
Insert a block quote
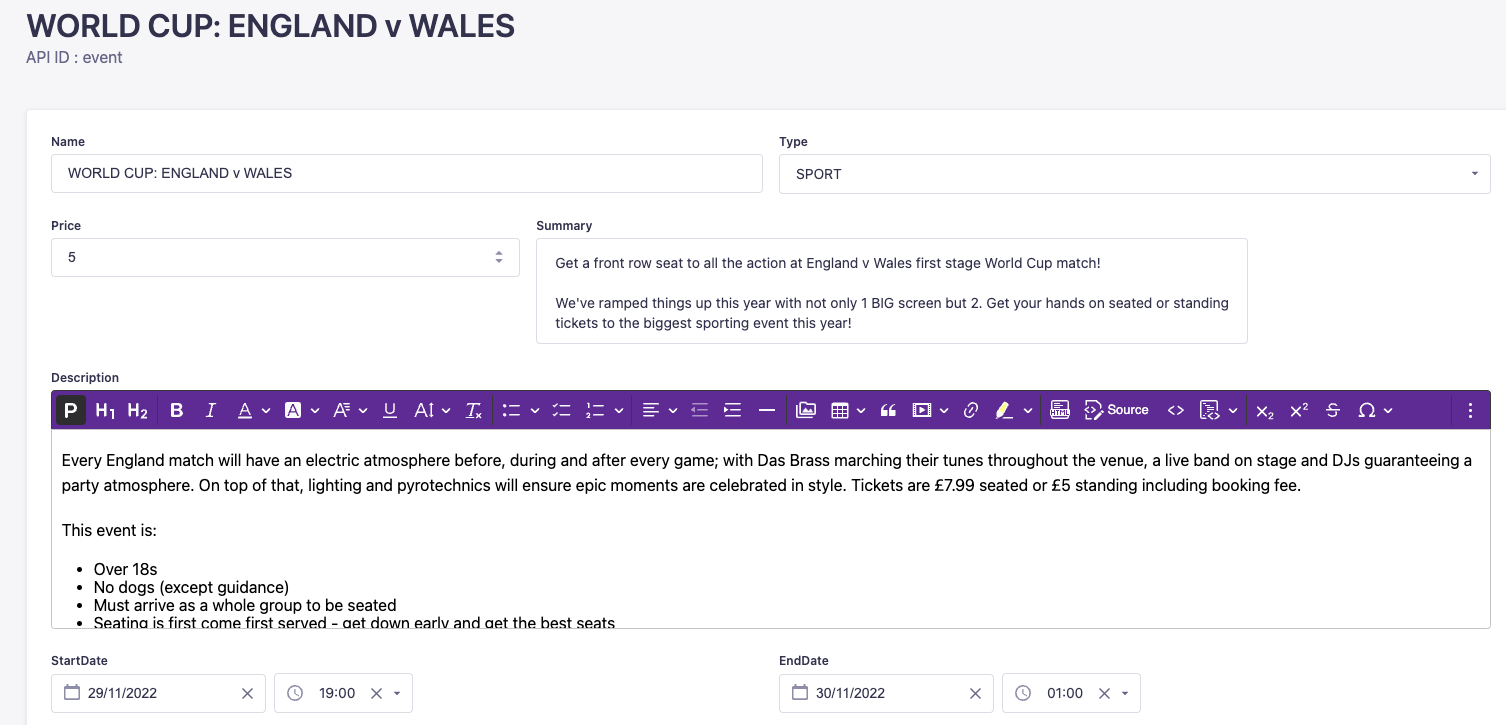click(x=888, y=410)
